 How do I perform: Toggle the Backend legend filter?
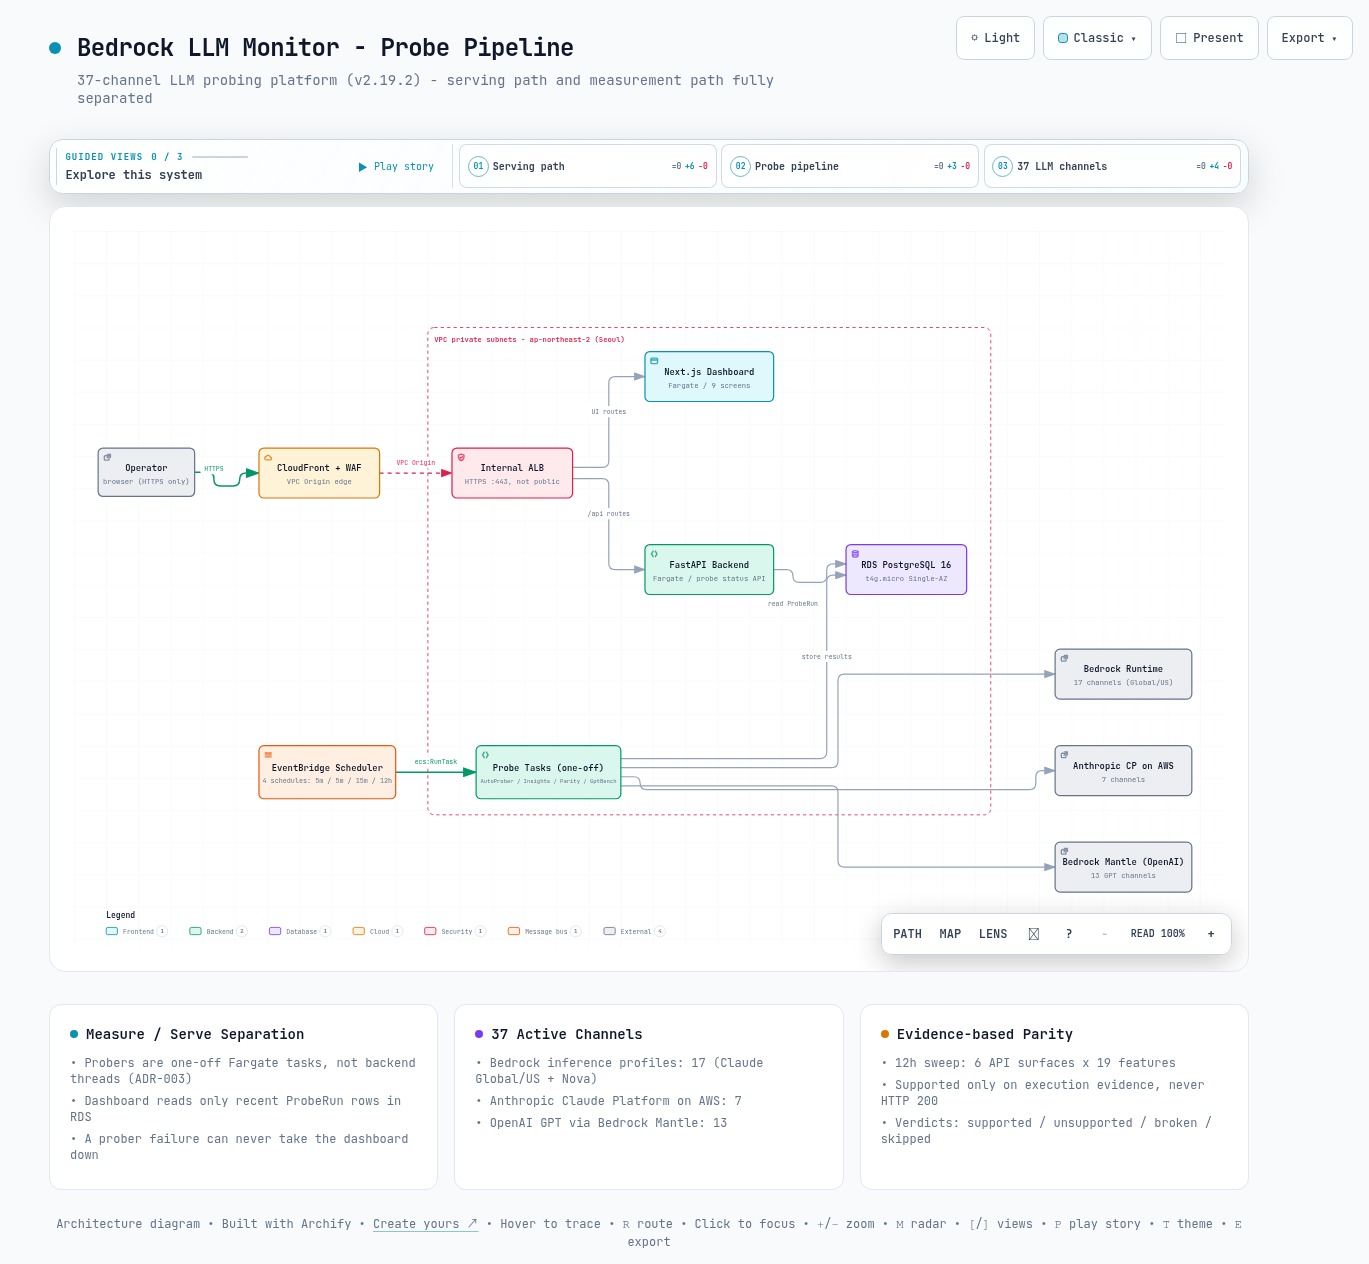[218, 931]
